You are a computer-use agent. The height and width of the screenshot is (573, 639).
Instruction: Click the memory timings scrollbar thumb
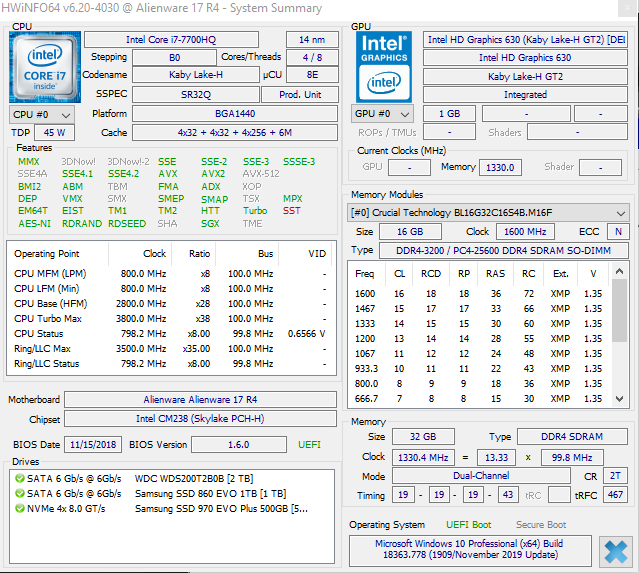(619, 311)
